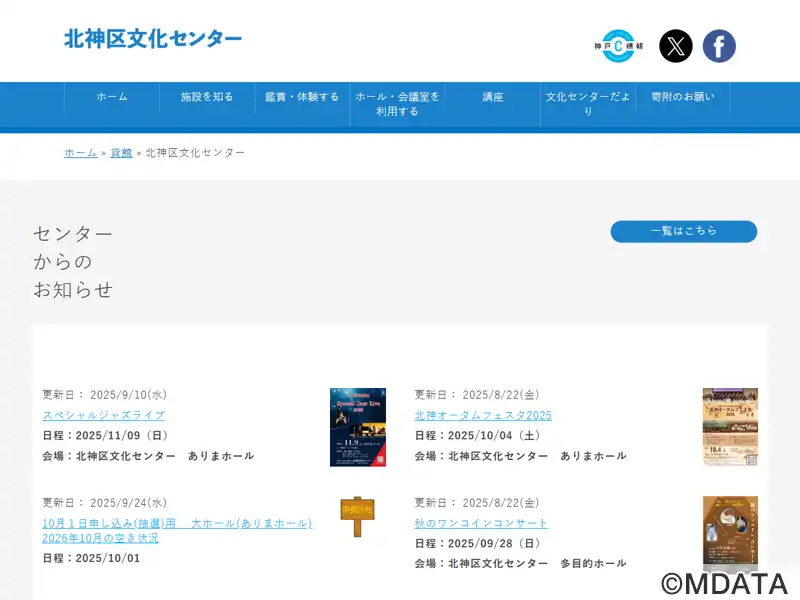Open 寄附のお願い navigation item
Screen dimensions: 800x600
click(x=683, y=97)
